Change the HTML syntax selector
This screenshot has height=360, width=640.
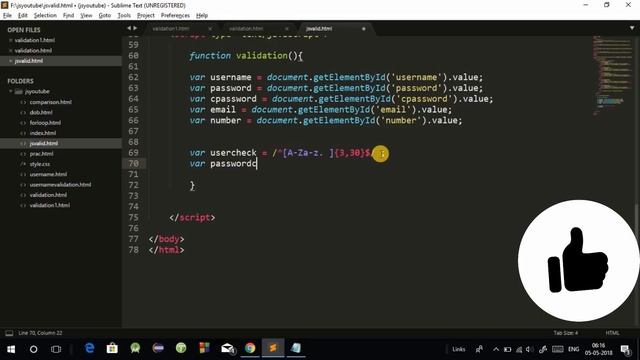(612, 333)
